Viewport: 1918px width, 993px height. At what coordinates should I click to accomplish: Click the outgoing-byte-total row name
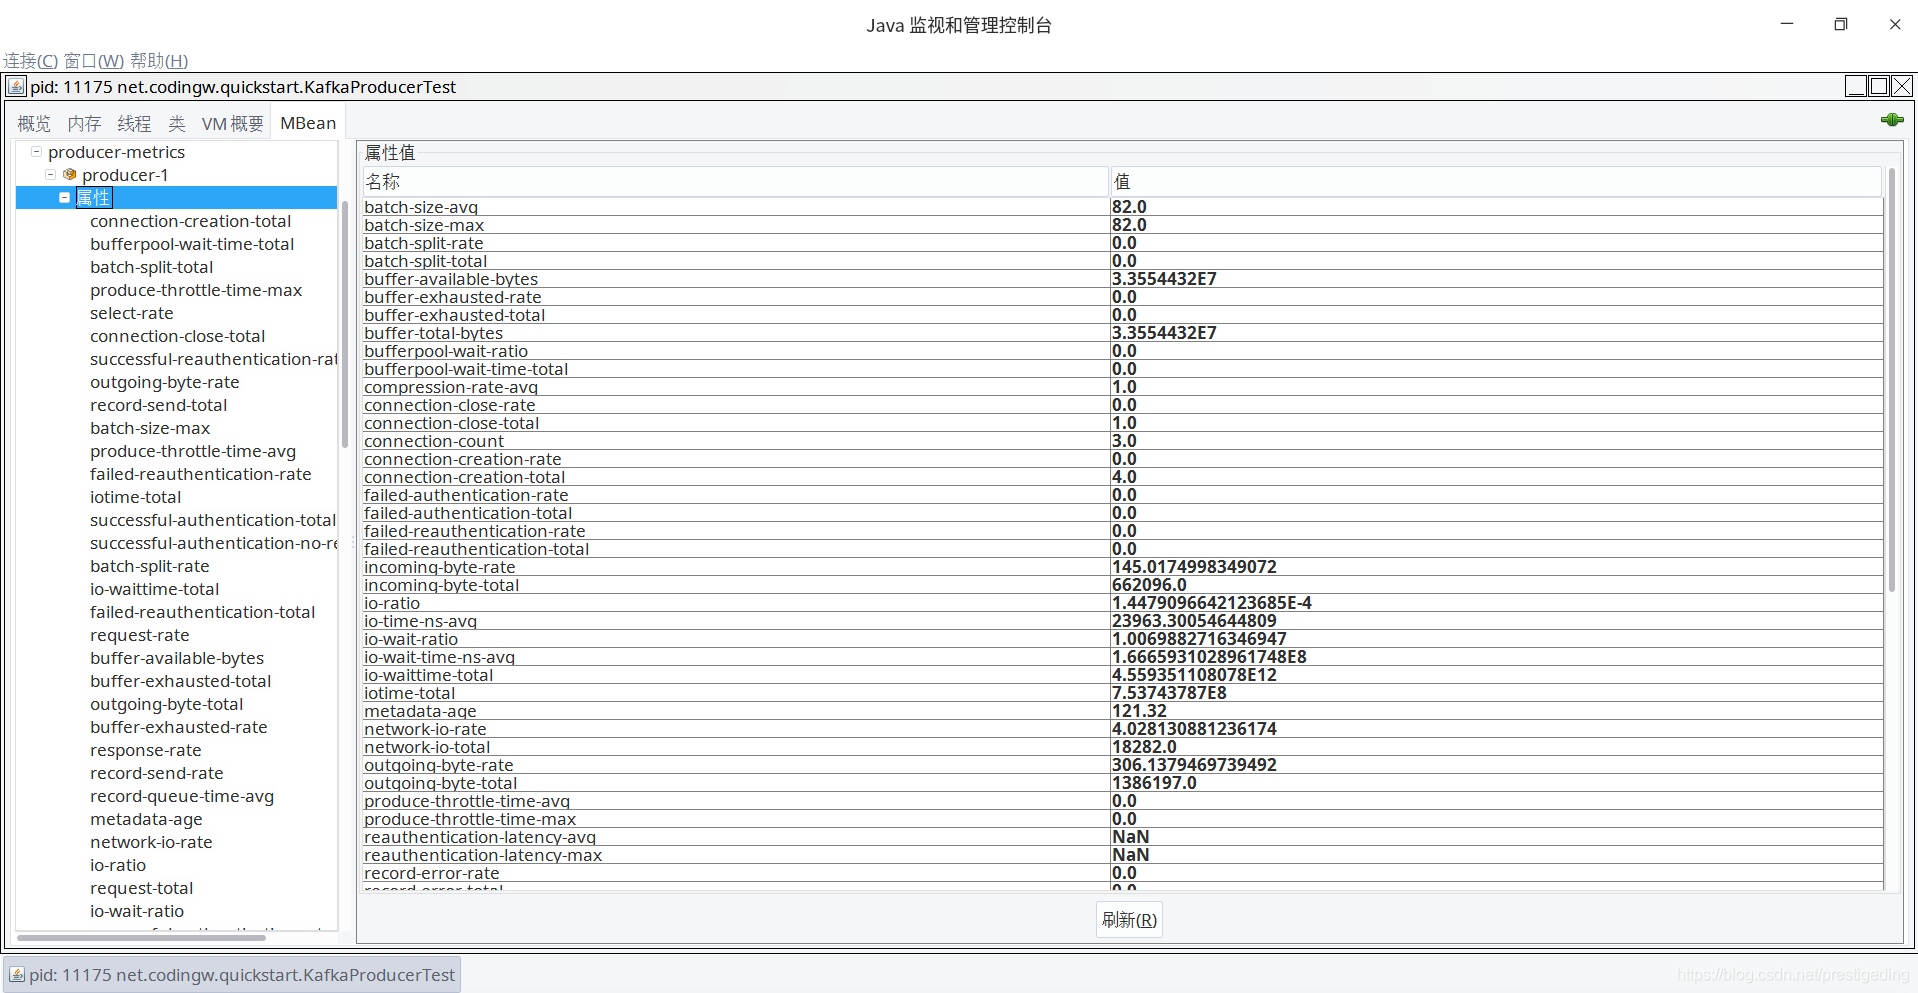[440, 783]
